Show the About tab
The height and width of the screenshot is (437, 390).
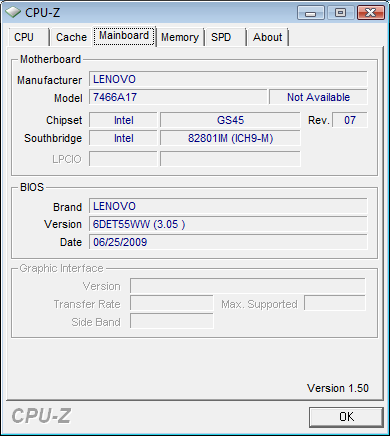(x=268, y=37)
